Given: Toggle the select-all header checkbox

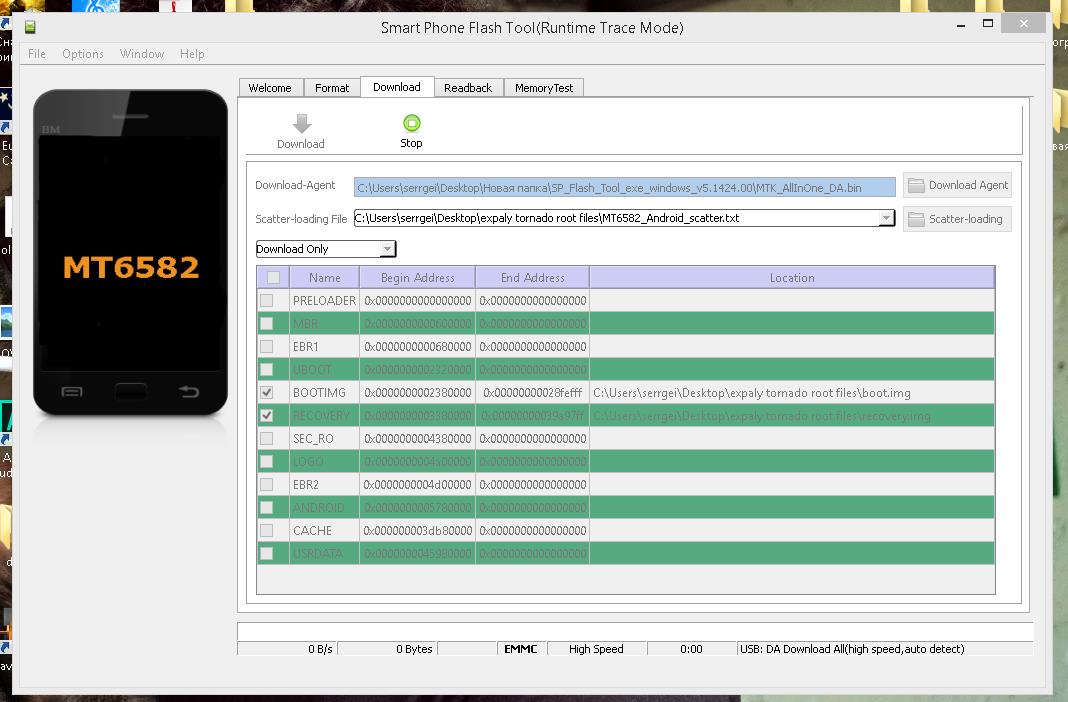Looking at the screenshot, I should pos(273,278).
